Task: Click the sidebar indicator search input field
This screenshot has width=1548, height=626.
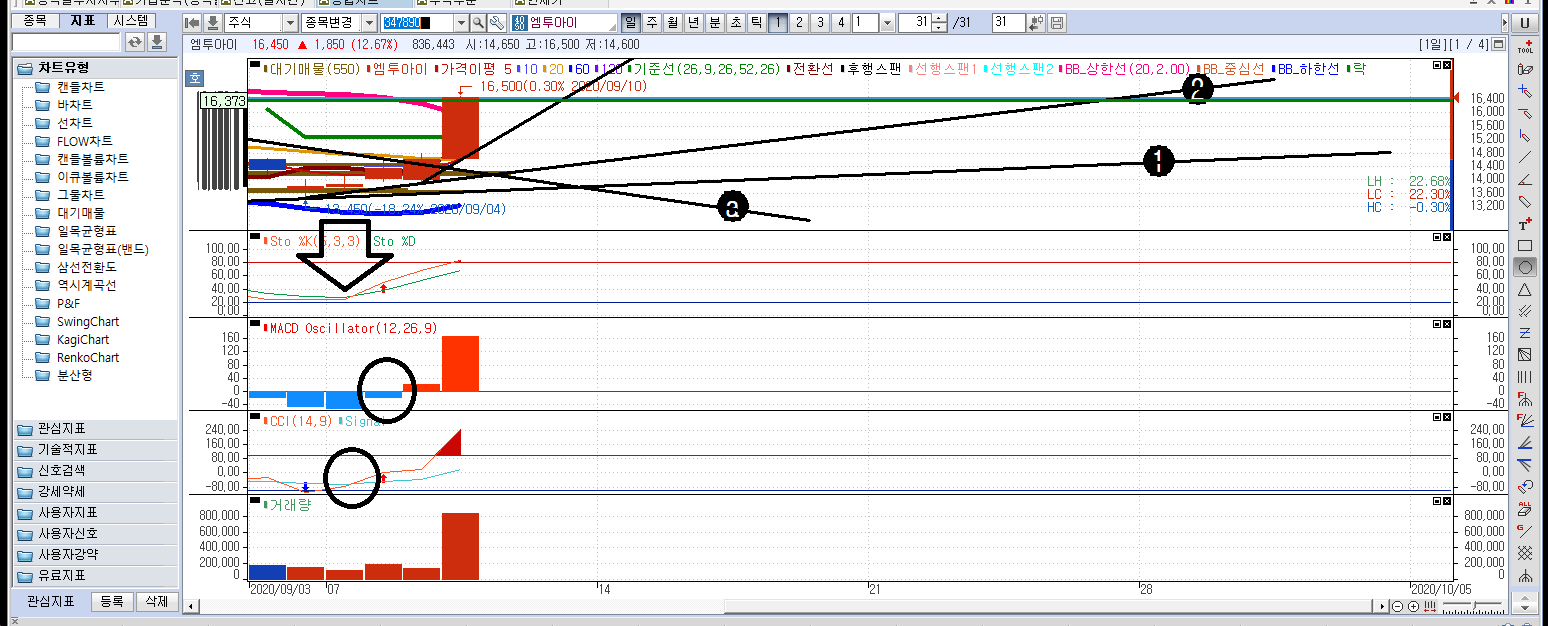Action: [x=66, y=42]
